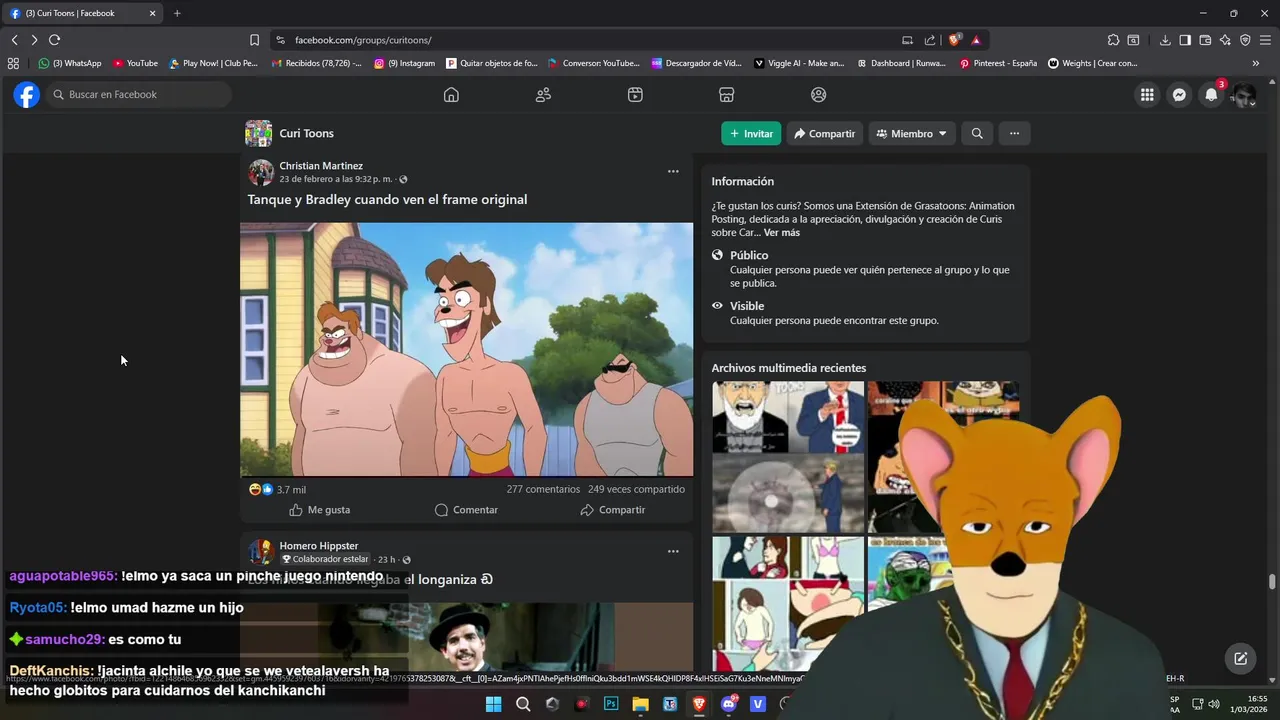Click the new message compose icon

pyautogui.click(x=1240, y=658)
